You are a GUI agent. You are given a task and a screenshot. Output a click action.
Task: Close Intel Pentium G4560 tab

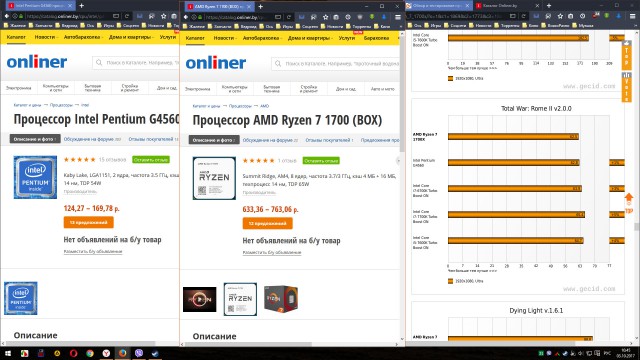pyautogui.click(x=70, y=6)
